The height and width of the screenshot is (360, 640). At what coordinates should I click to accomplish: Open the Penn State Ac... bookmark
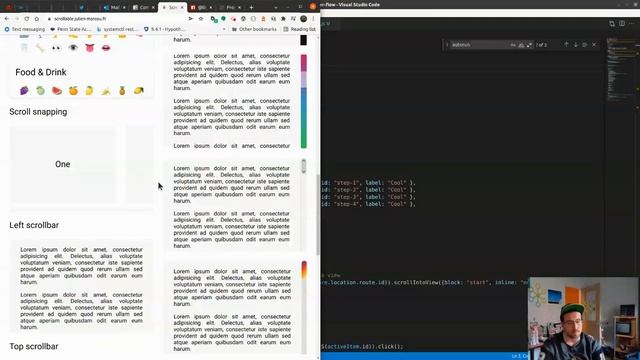click(70, 29)
